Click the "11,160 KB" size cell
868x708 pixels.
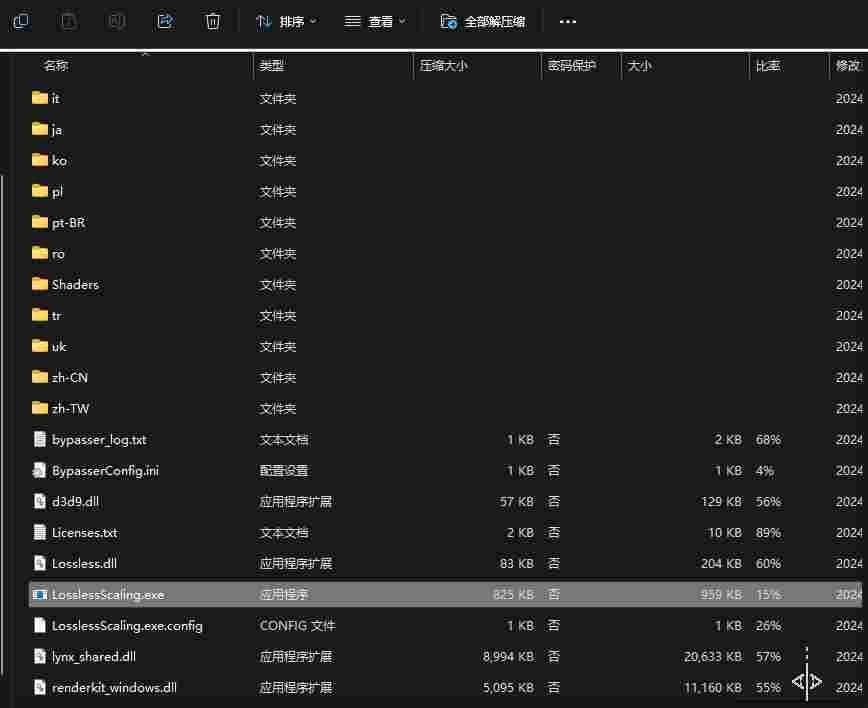[712, 688]
